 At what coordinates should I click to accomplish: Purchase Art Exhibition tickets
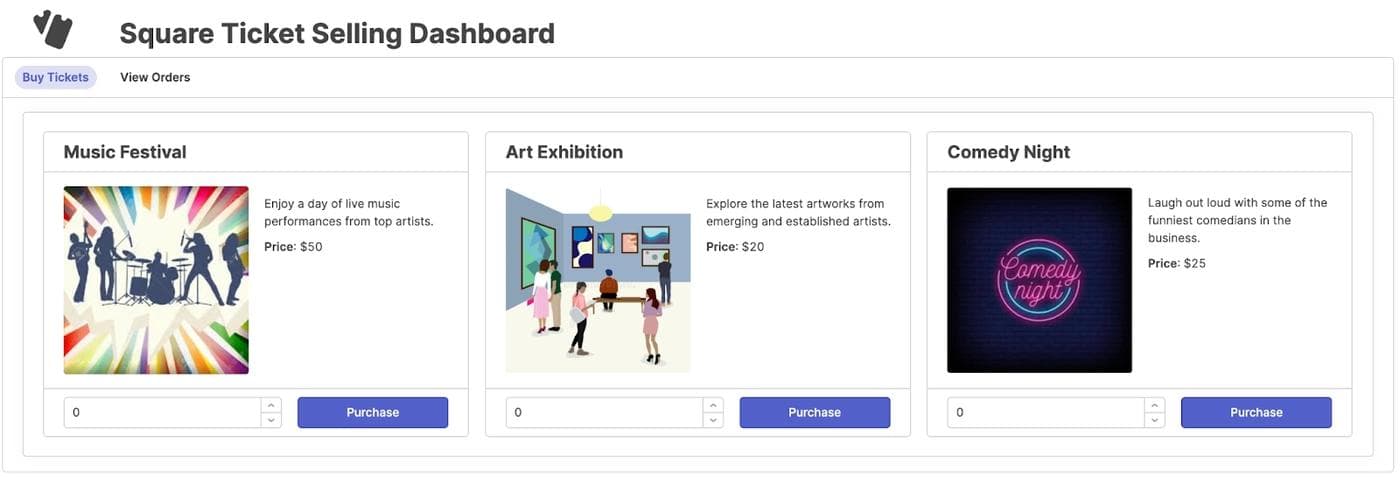tap(814, 412)
